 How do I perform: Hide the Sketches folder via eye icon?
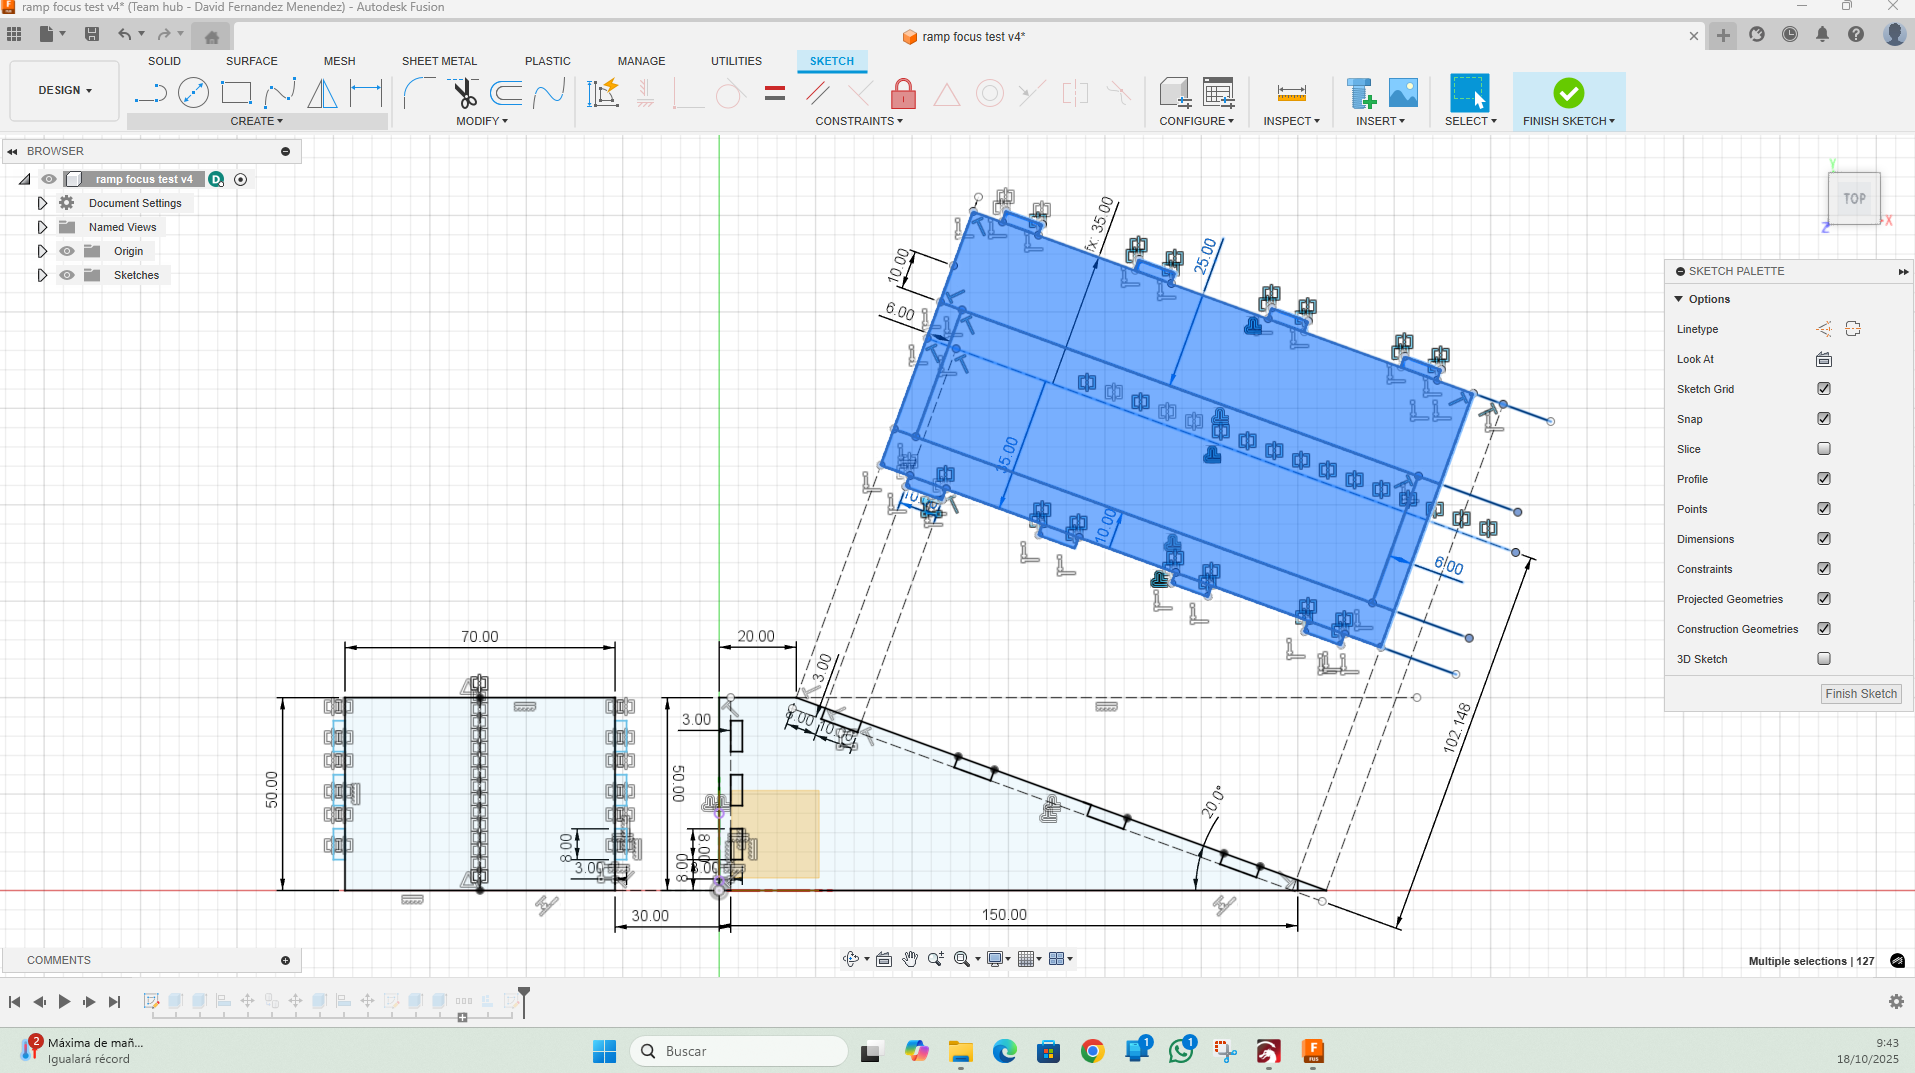[67, 275]
